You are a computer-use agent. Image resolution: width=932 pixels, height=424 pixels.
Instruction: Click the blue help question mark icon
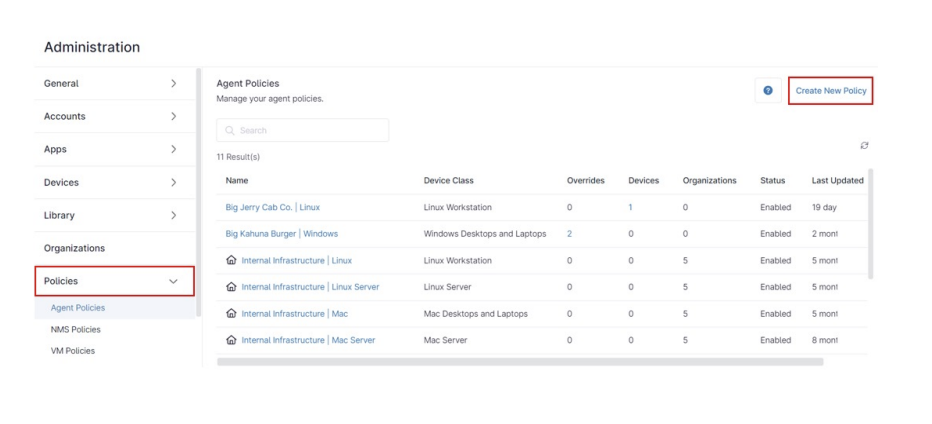point(768,91)
